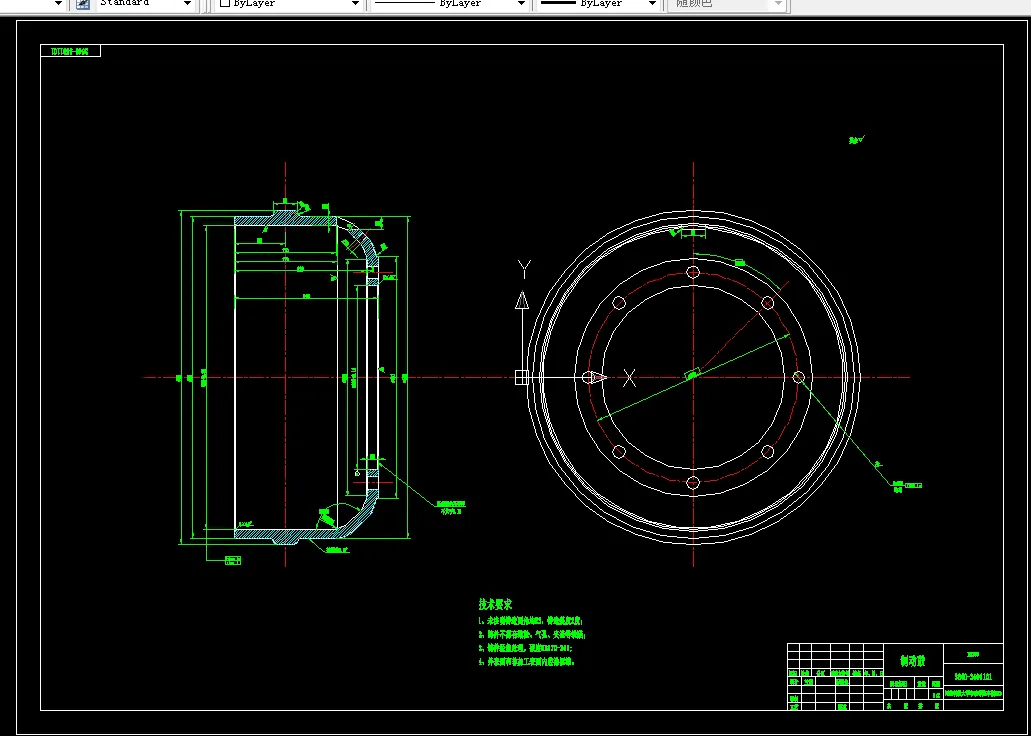The image size is (1031, 736).
Task: Click the leftmost partially visible dropdown arrow
Action: [58, 3]
